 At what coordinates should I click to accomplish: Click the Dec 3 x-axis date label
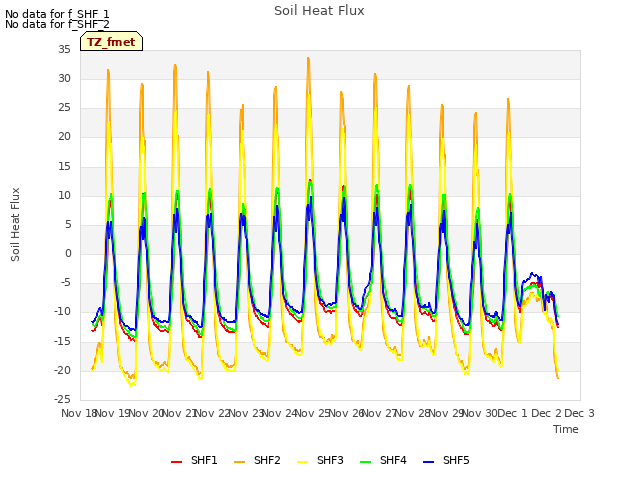click(x=580, y=413)
